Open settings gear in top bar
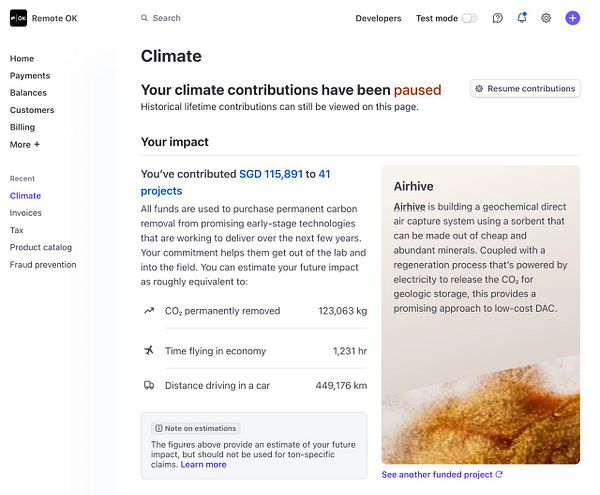Image resolution: width=600 pixels, height=495 pixels. pyautogui.click(x=546, y=18)
